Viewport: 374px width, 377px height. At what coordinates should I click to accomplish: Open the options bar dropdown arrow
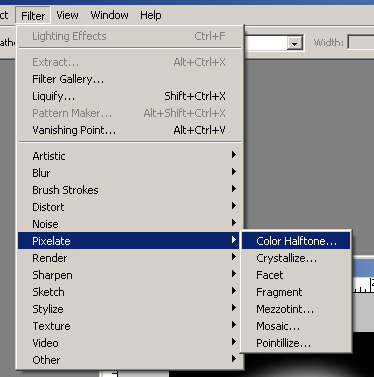tap(294, 43)
